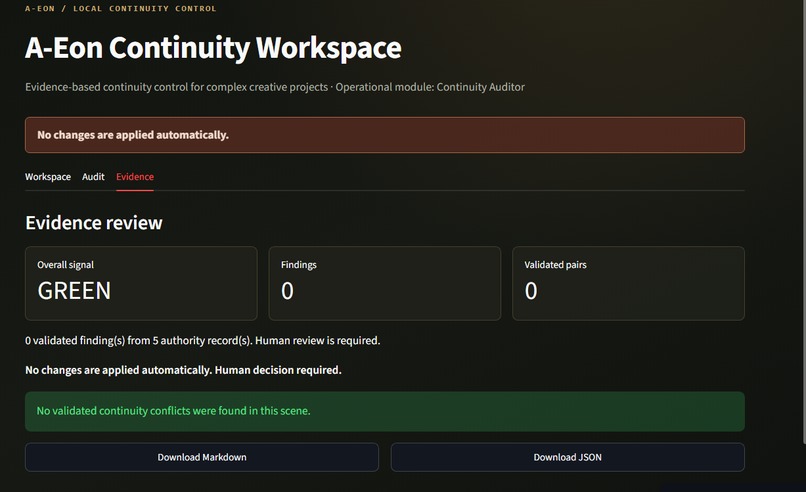Click the page scrollbar at the window's edge
The height and width of the screenshot is (492, 806).
click(x=802, y=221)
